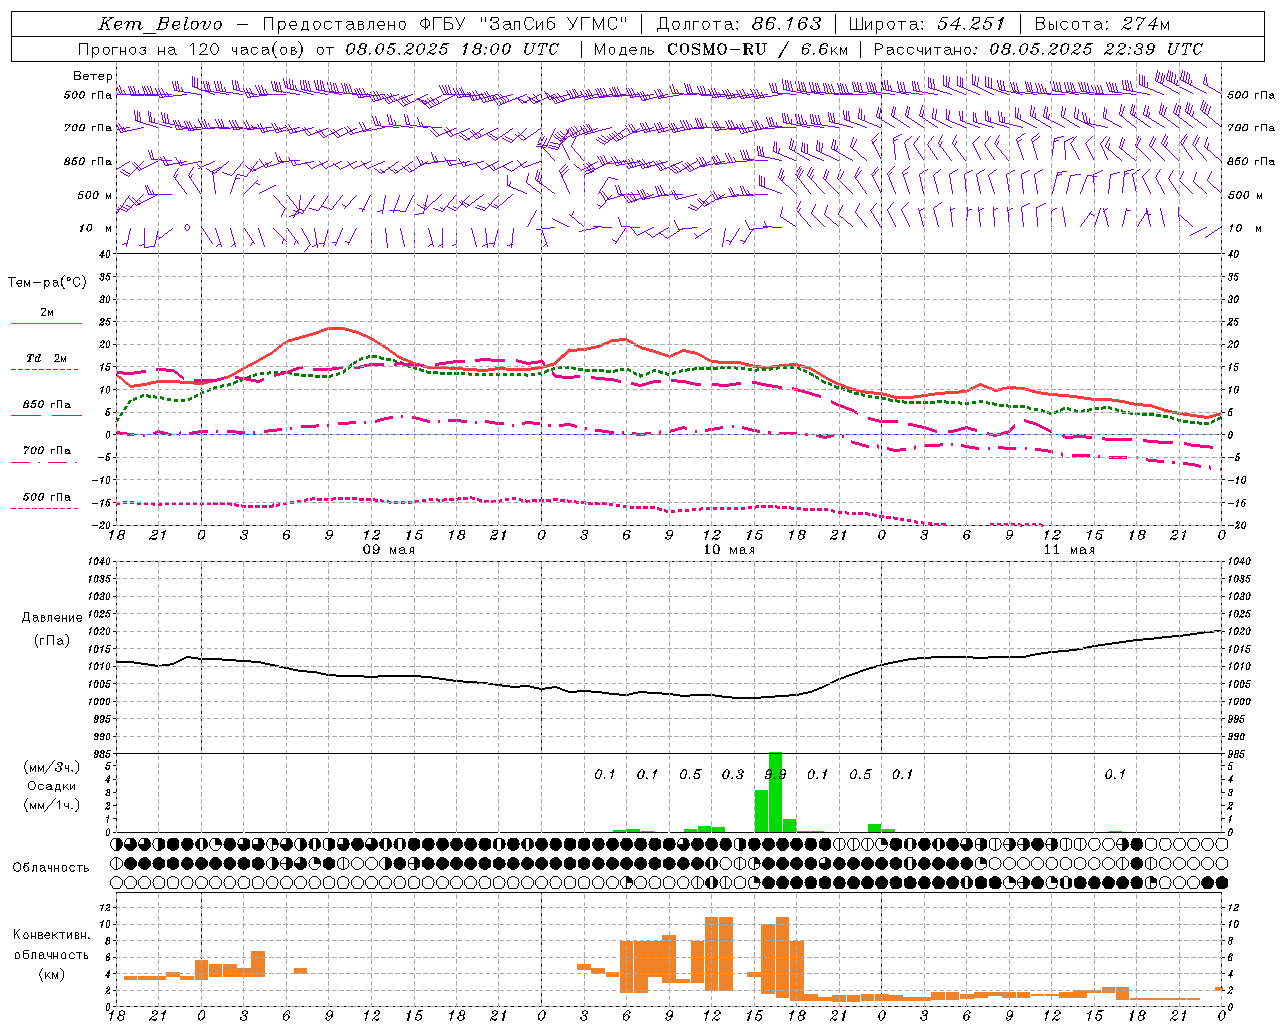Image resolution: width=1280 pixels, height=1024 pixels.
Task: Click the 09 мая date label
Action: (x=389, y=549)
